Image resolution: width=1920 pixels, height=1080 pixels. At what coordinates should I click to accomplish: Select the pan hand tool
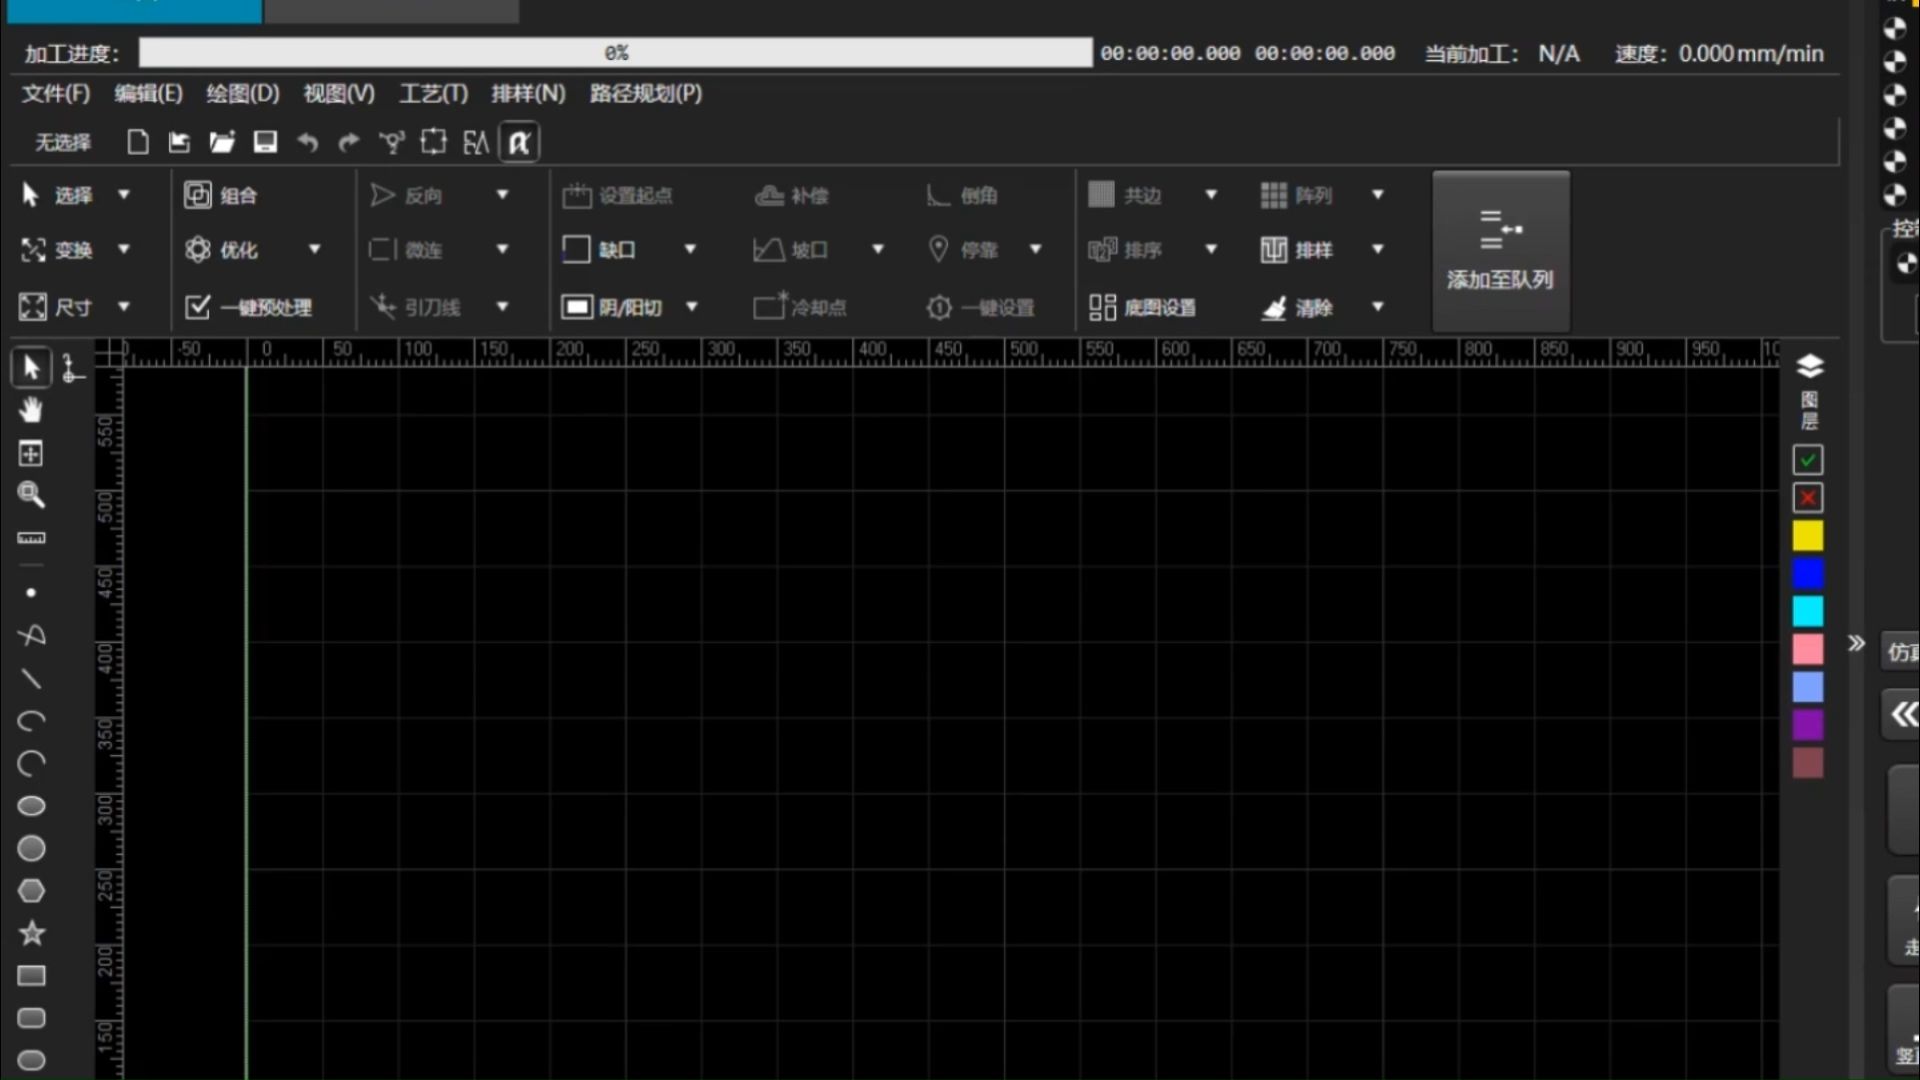coord(31,410)
